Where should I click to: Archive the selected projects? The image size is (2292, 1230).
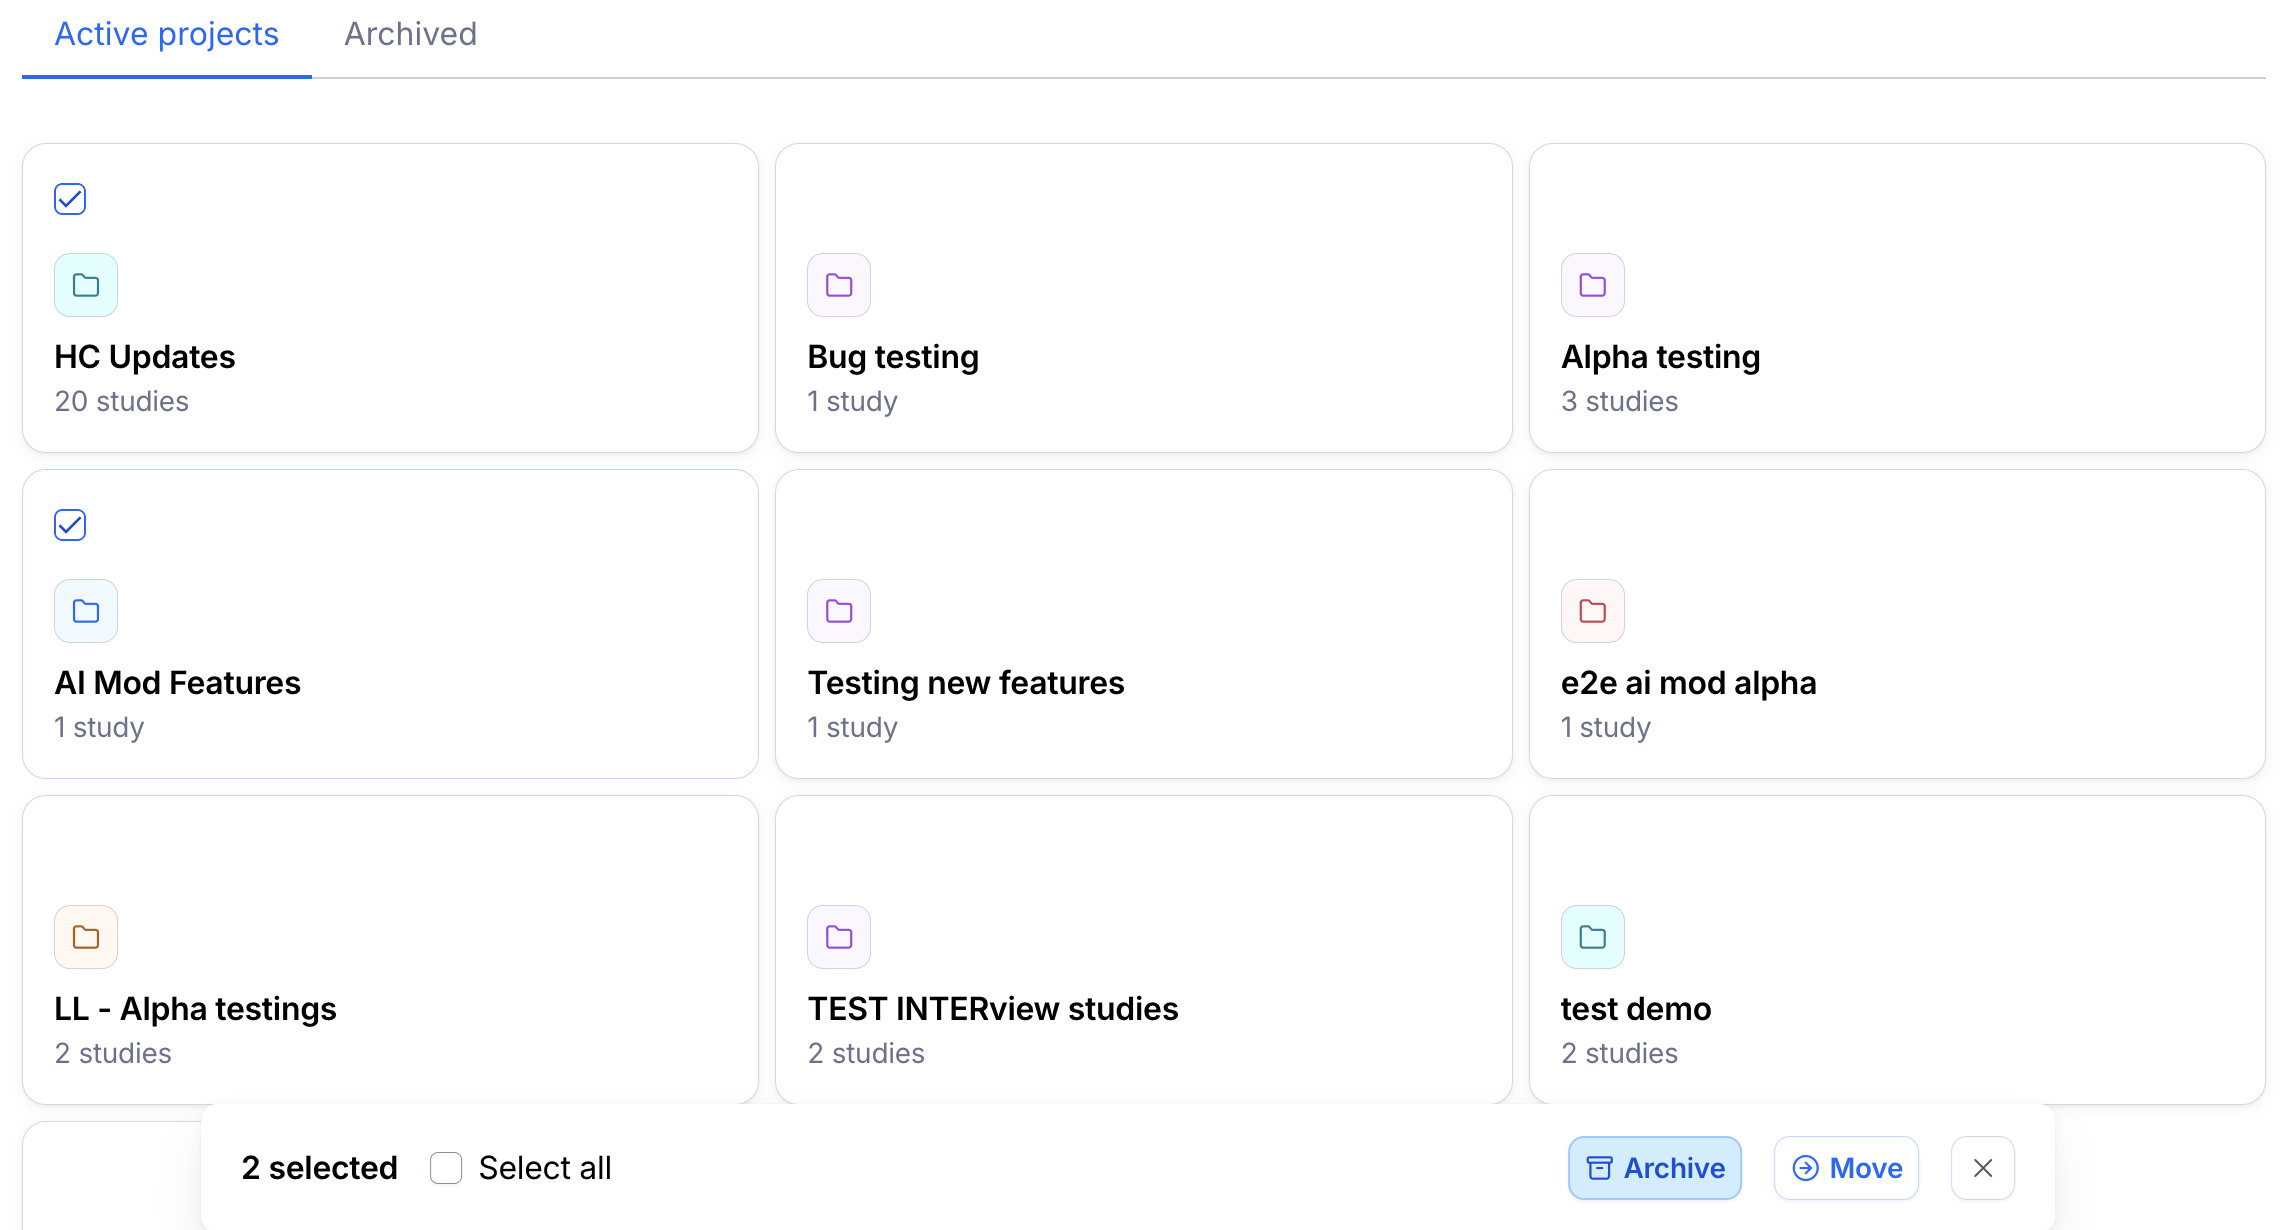[x=1654, y=1168]
